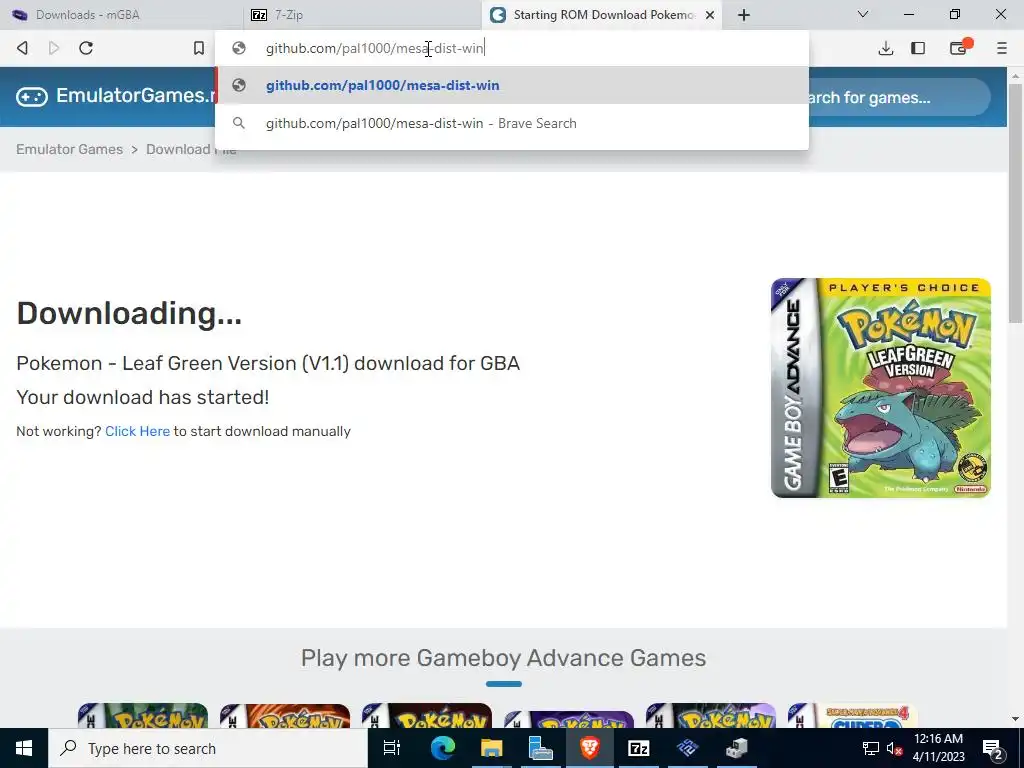
Task: Open the Super Mario 4 game thumbnail
Action: point(852,716)
